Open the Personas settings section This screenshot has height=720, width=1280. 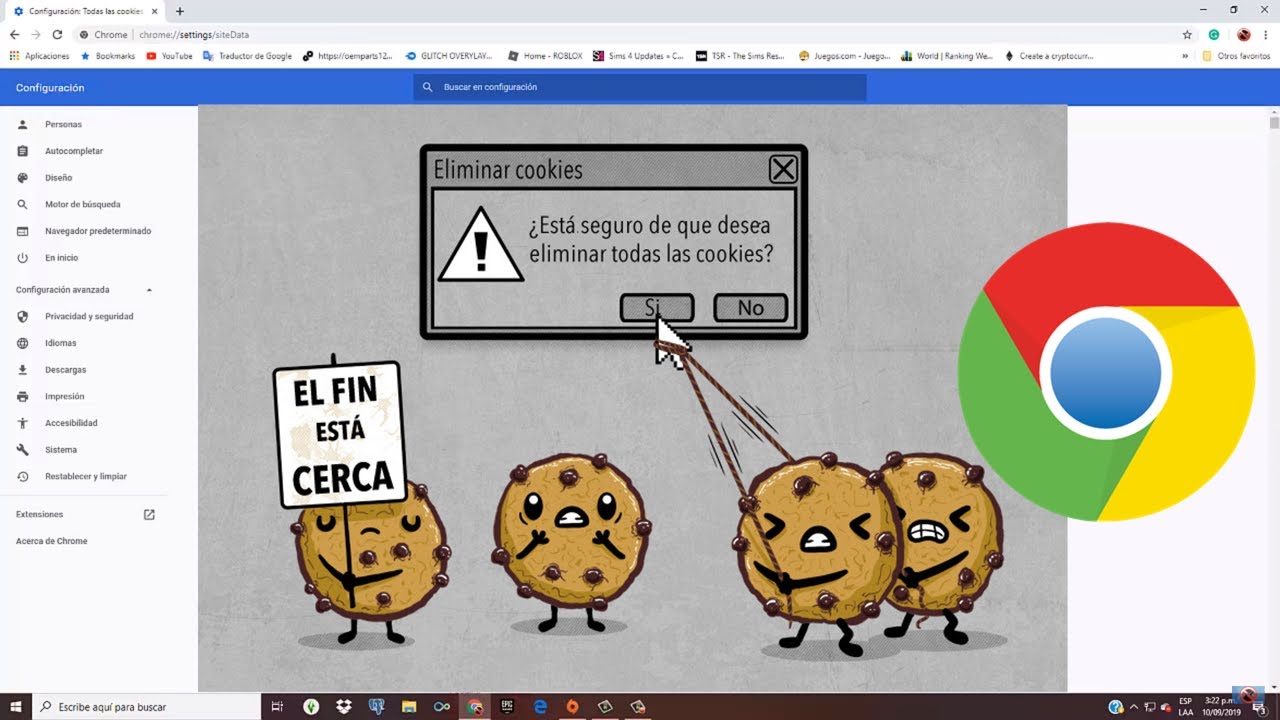click(63, 124)
